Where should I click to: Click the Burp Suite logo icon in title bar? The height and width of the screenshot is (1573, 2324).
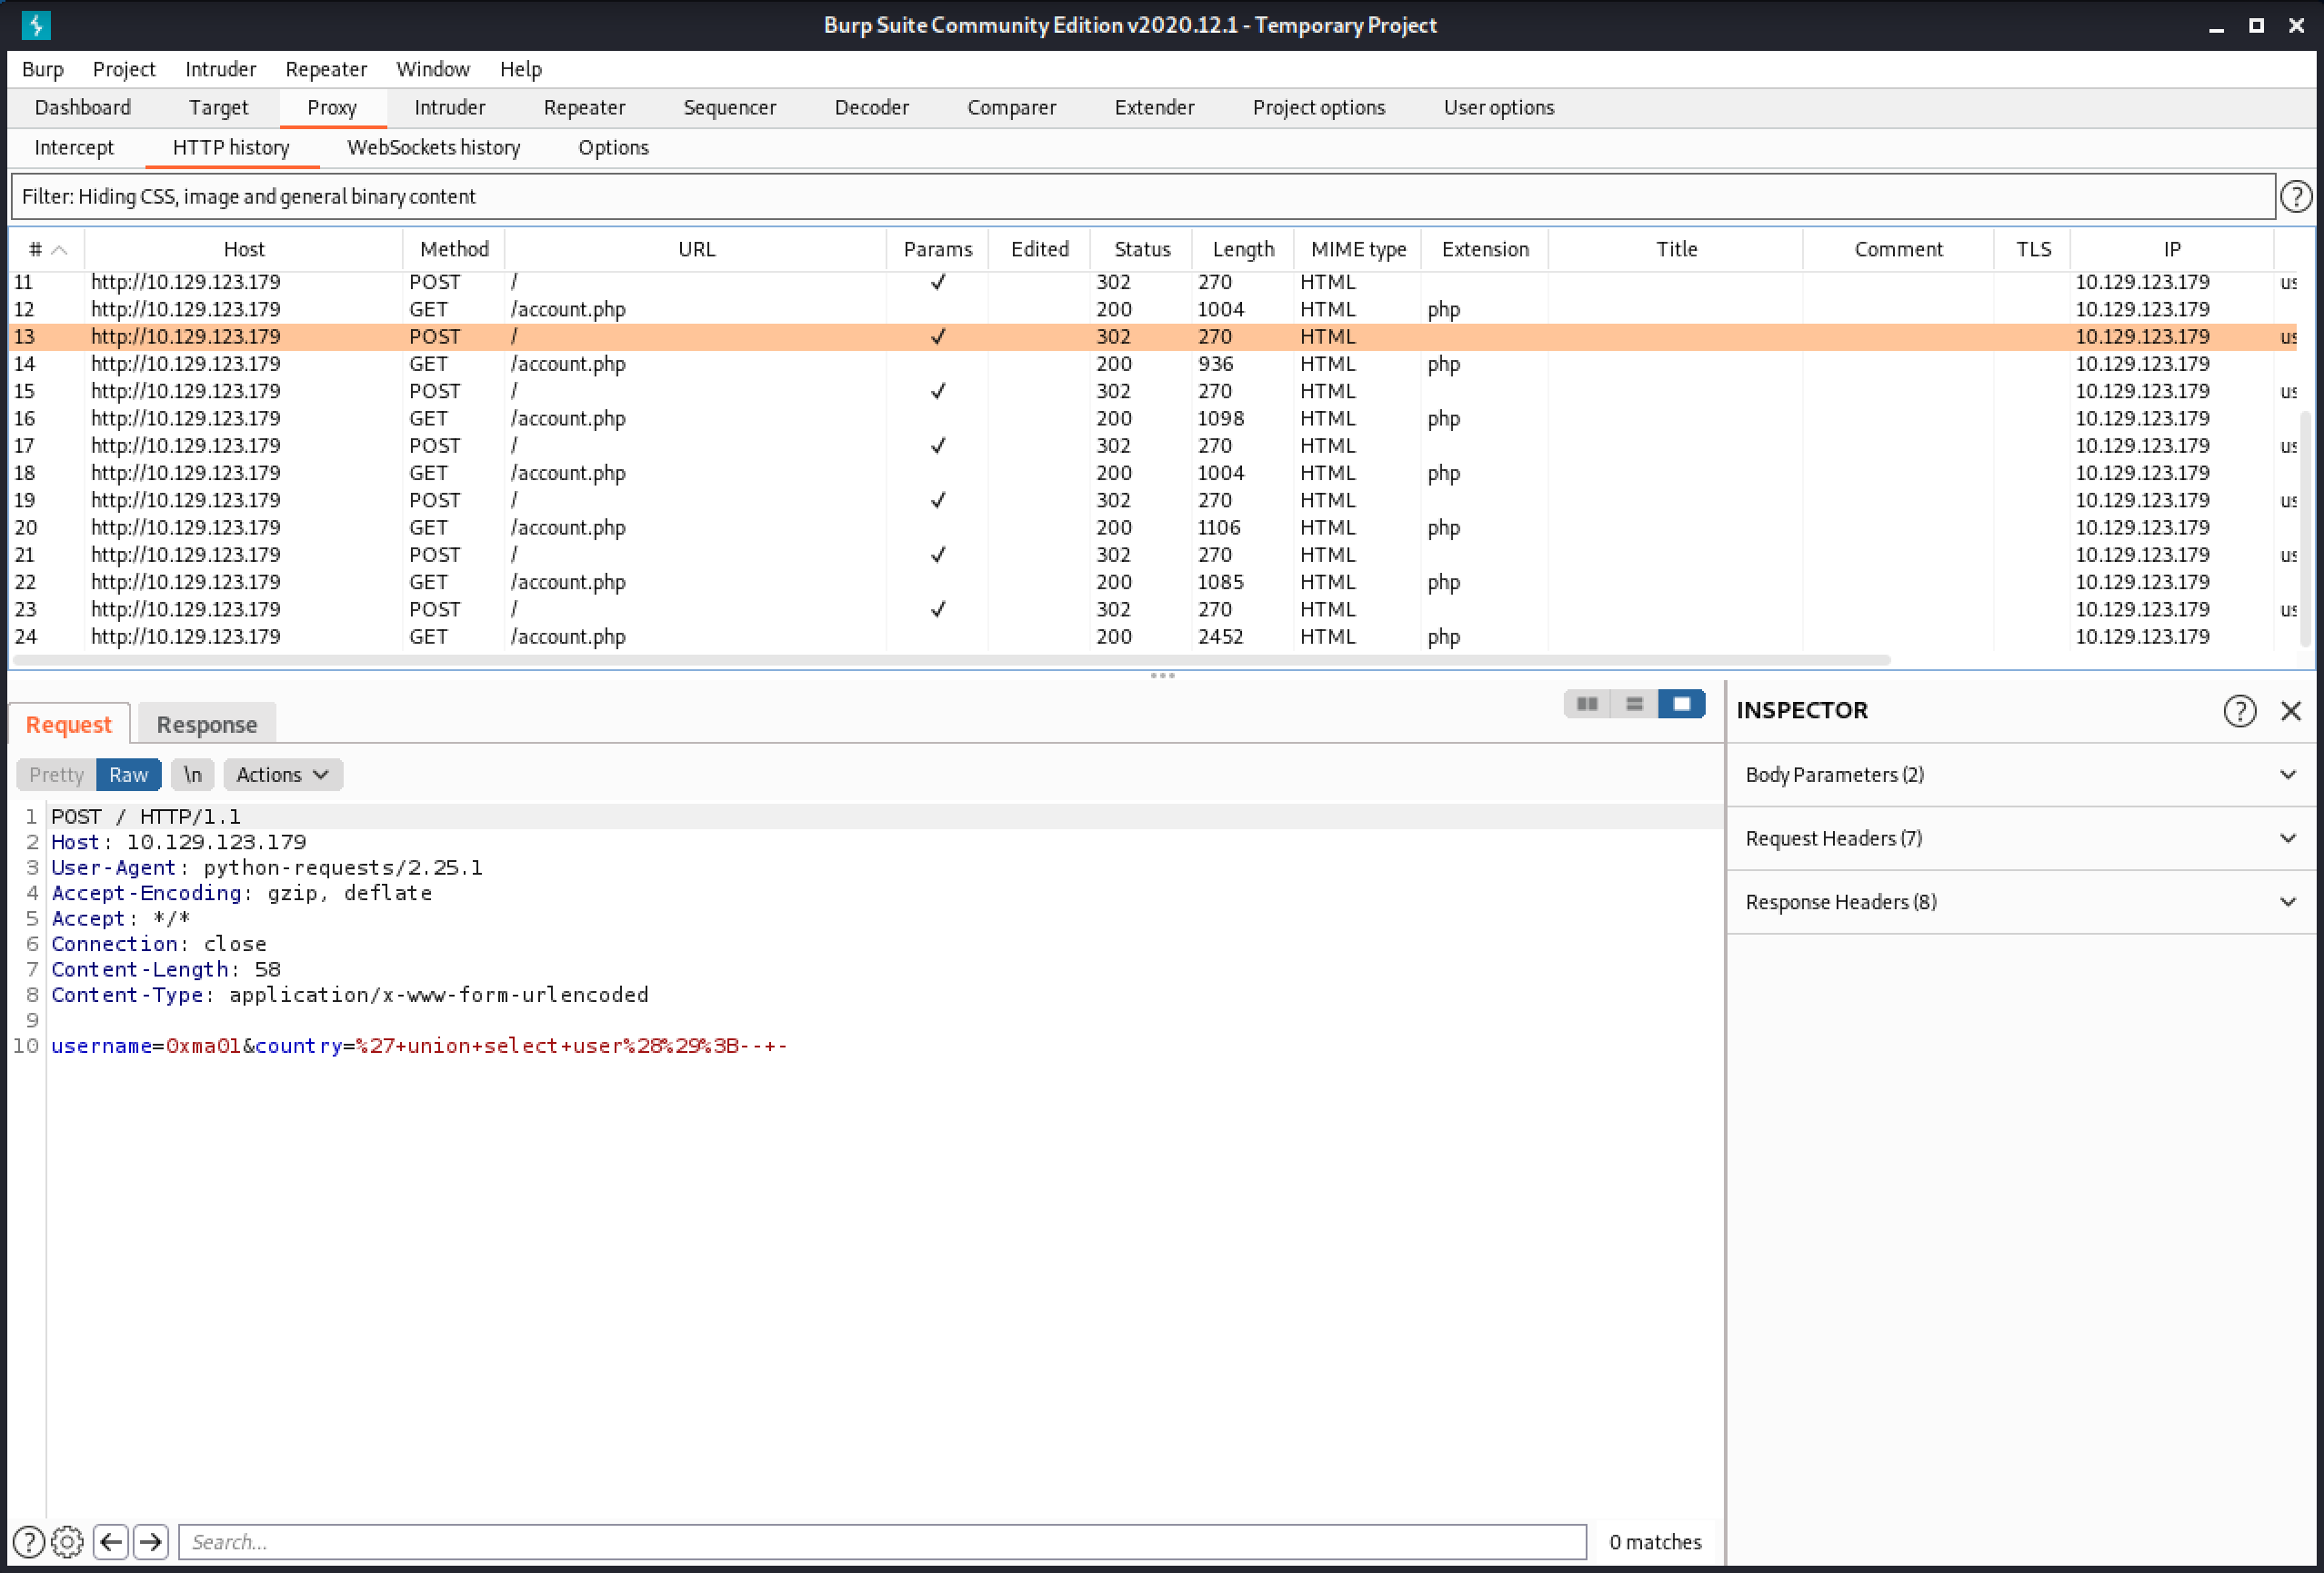pyautogui.click(x=36, y=25)
